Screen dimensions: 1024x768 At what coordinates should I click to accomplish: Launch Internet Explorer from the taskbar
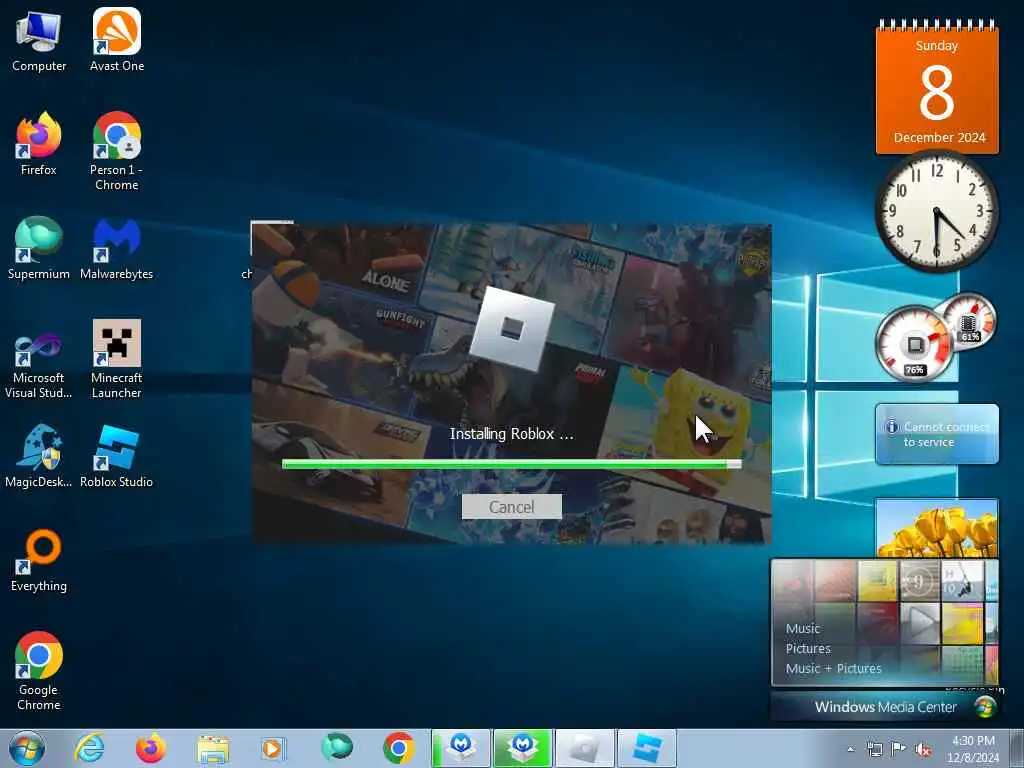(89, 748)
